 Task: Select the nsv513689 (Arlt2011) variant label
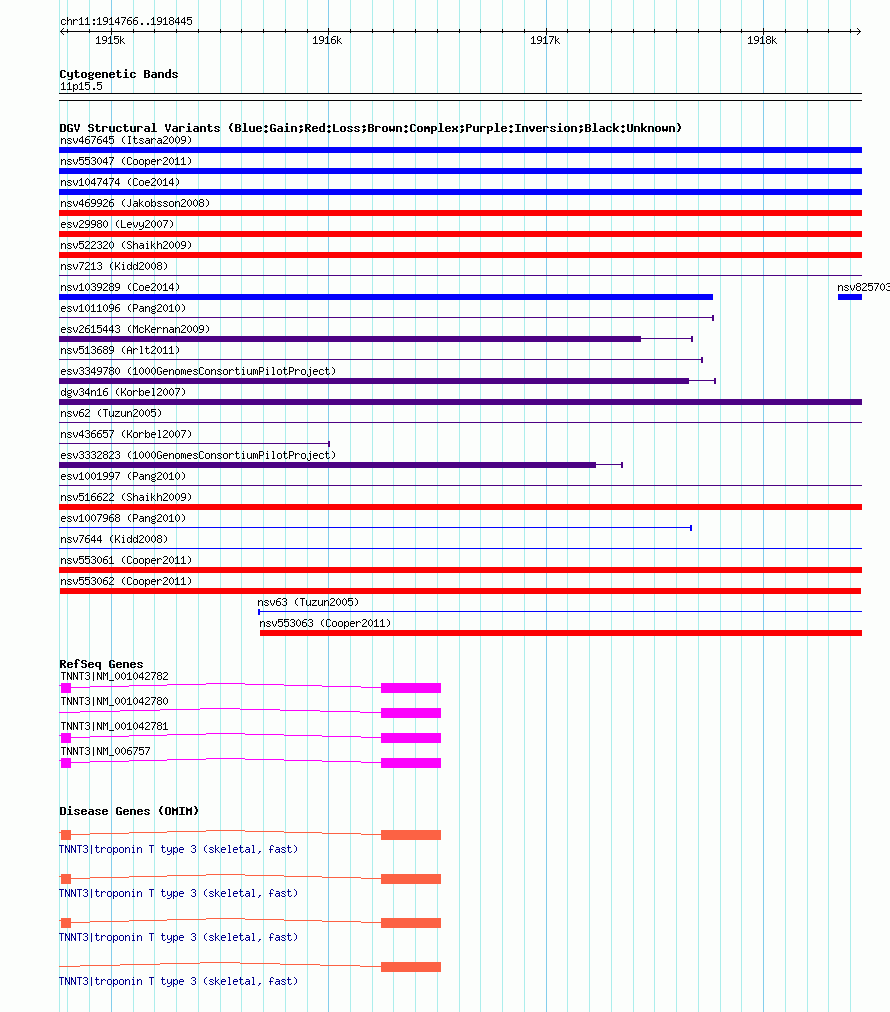[x=120, y=350]
